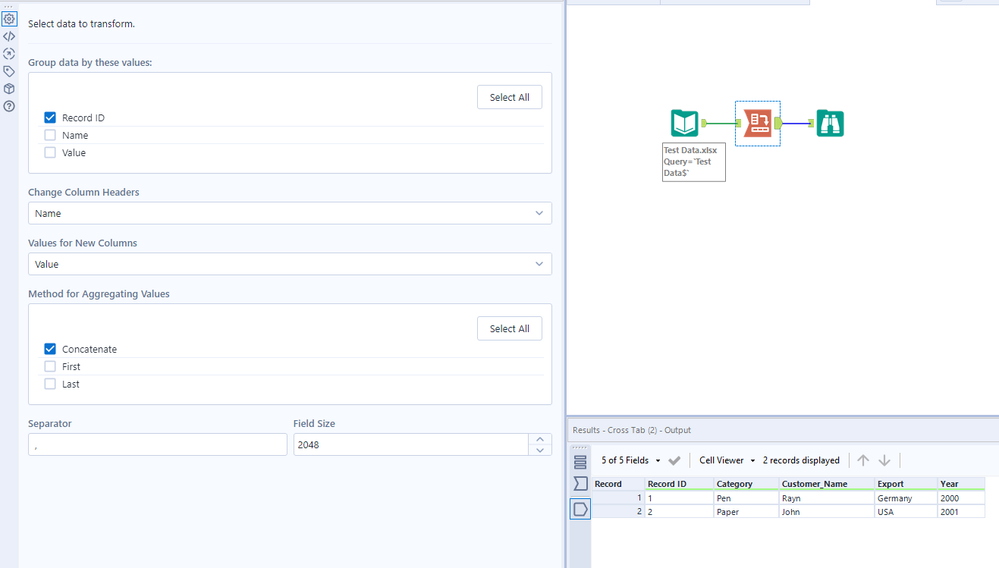999x568 pixels.
Task: Open the 5 of 5 Fields dropdown
Action: point(630,460)
